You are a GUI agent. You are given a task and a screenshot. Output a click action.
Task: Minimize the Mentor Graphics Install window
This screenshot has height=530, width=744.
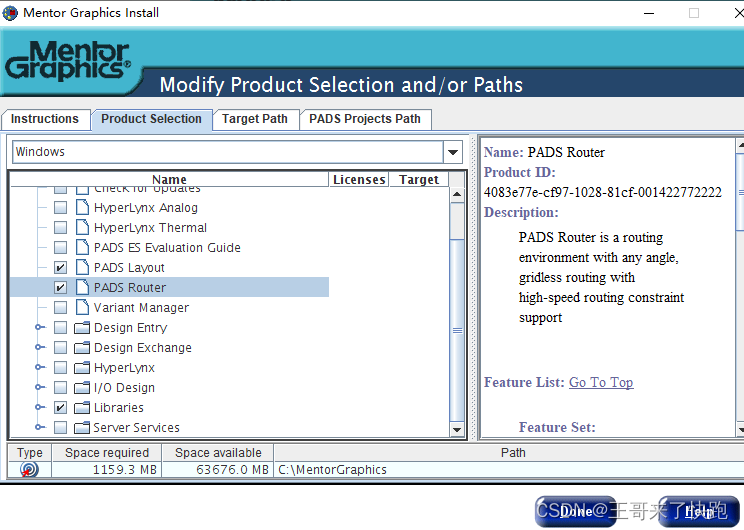(649, 13)
